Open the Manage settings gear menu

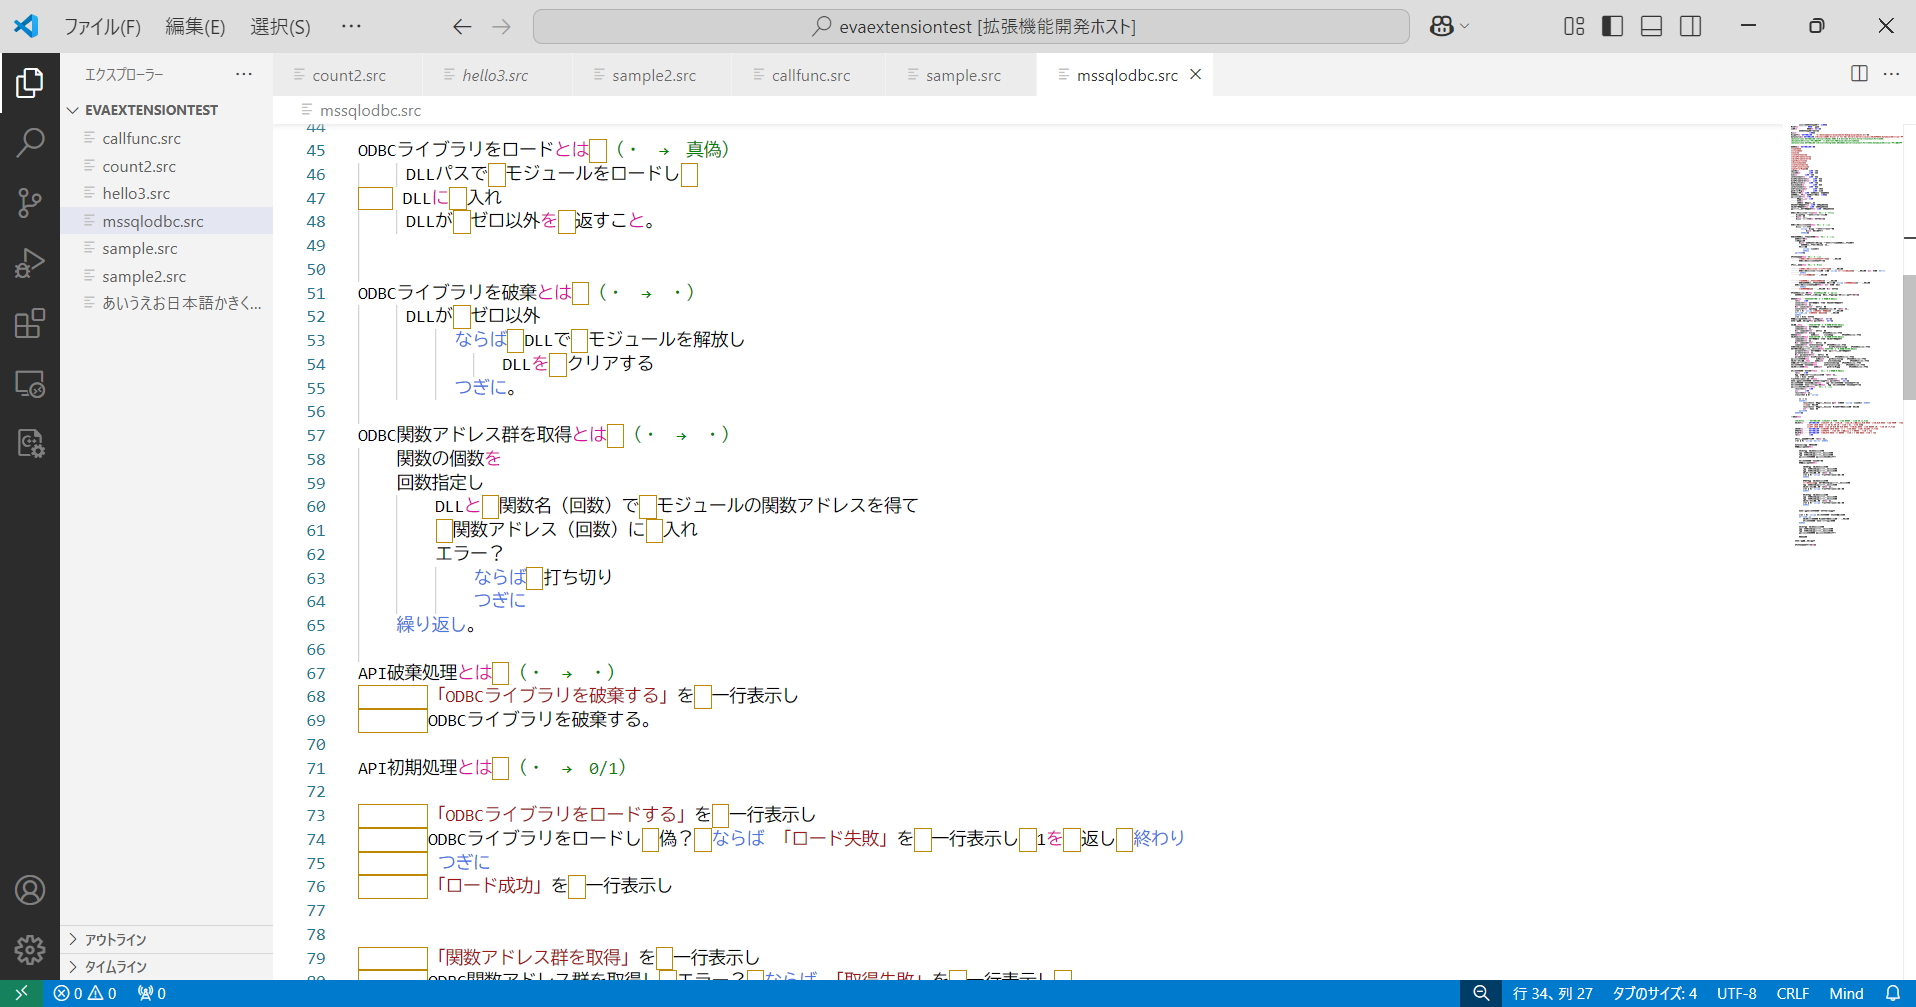tap(29, 950)
